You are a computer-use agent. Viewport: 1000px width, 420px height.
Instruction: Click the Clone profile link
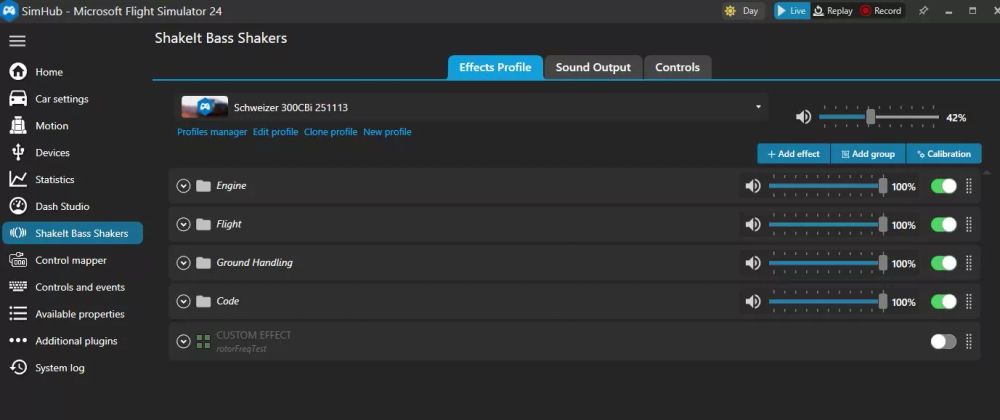330,132
